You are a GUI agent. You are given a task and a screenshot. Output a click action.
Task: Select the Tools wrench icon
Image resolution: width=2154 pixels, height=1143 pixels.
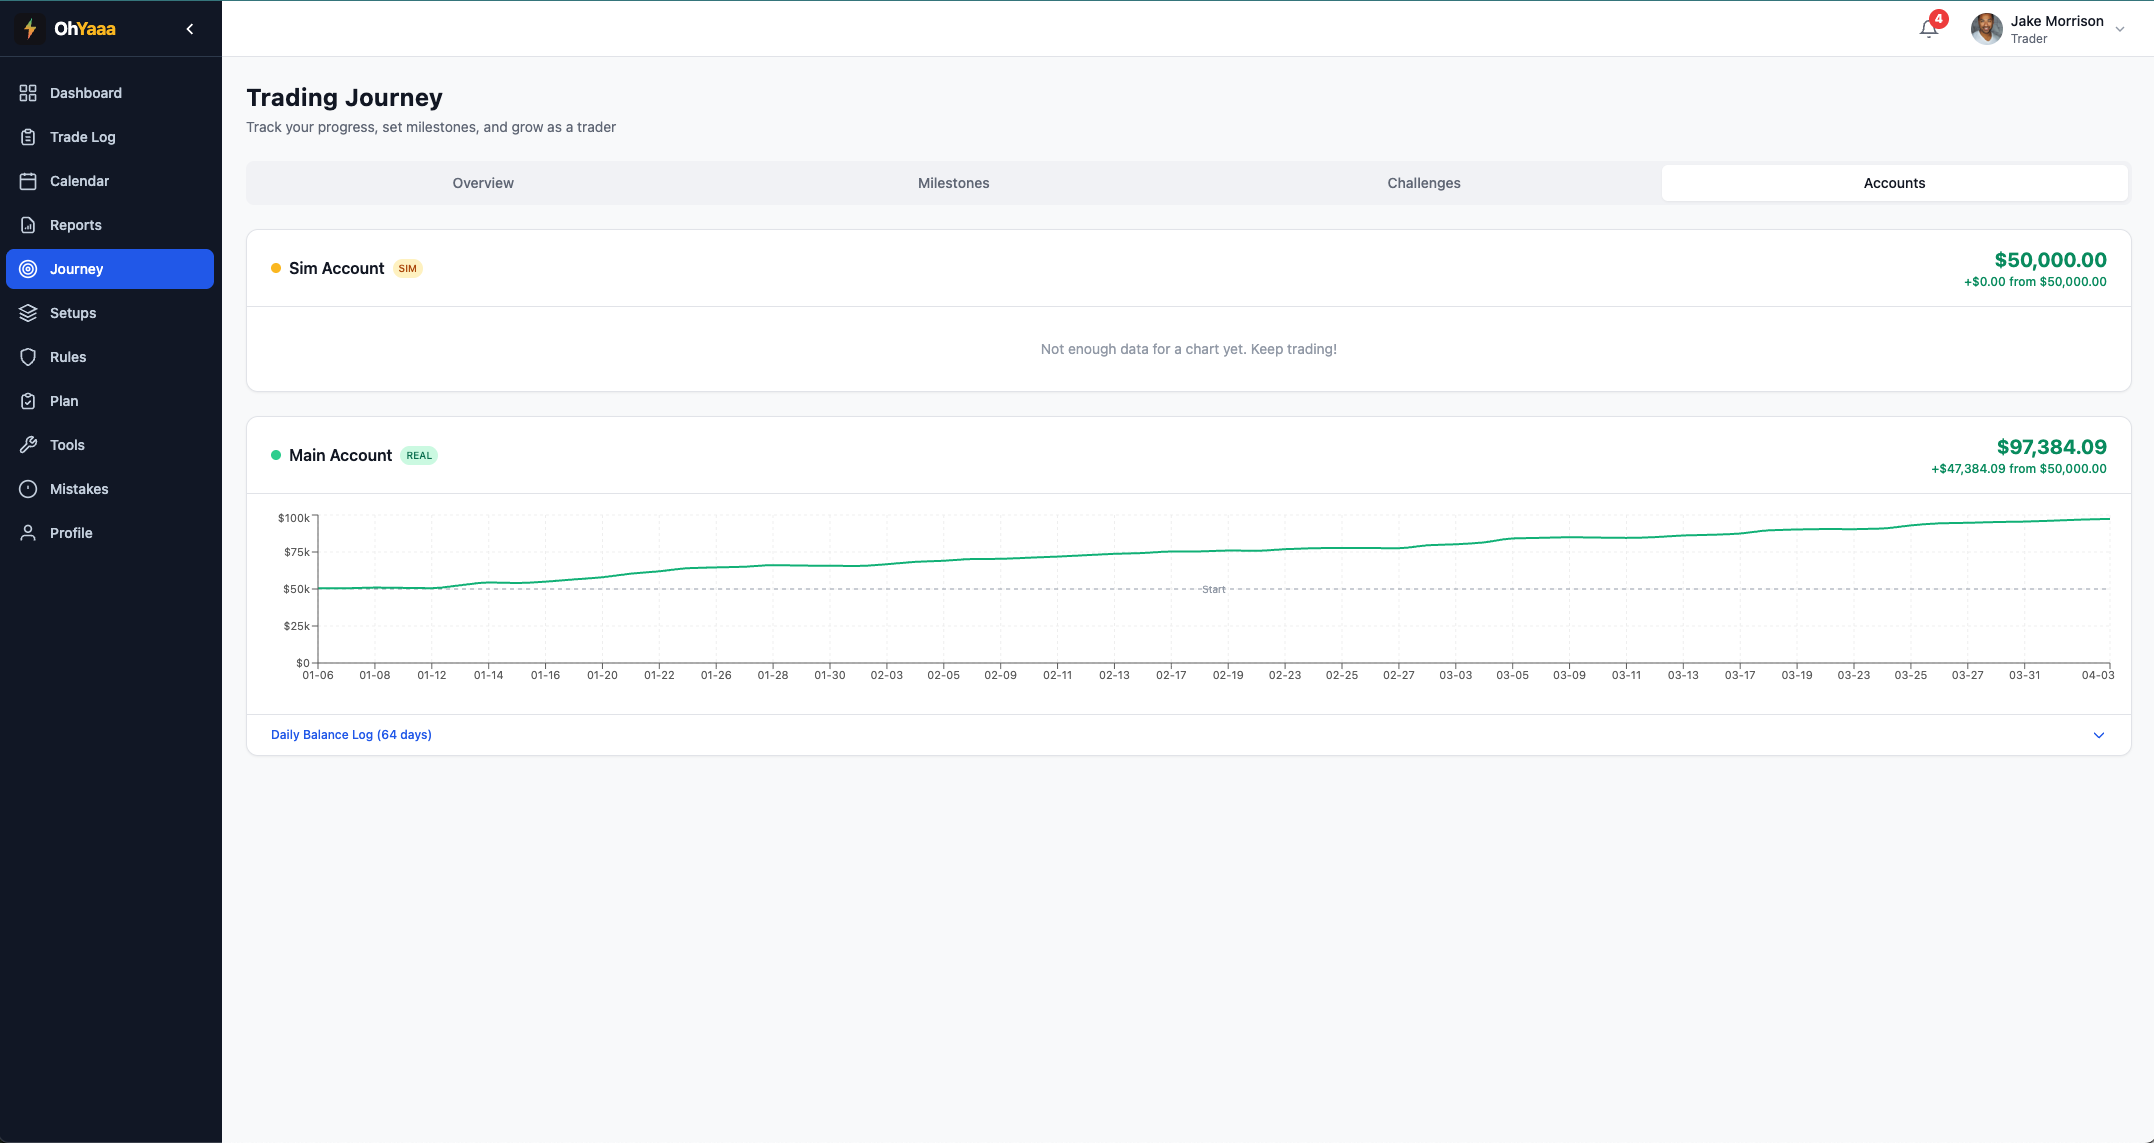tap(28, 445)
